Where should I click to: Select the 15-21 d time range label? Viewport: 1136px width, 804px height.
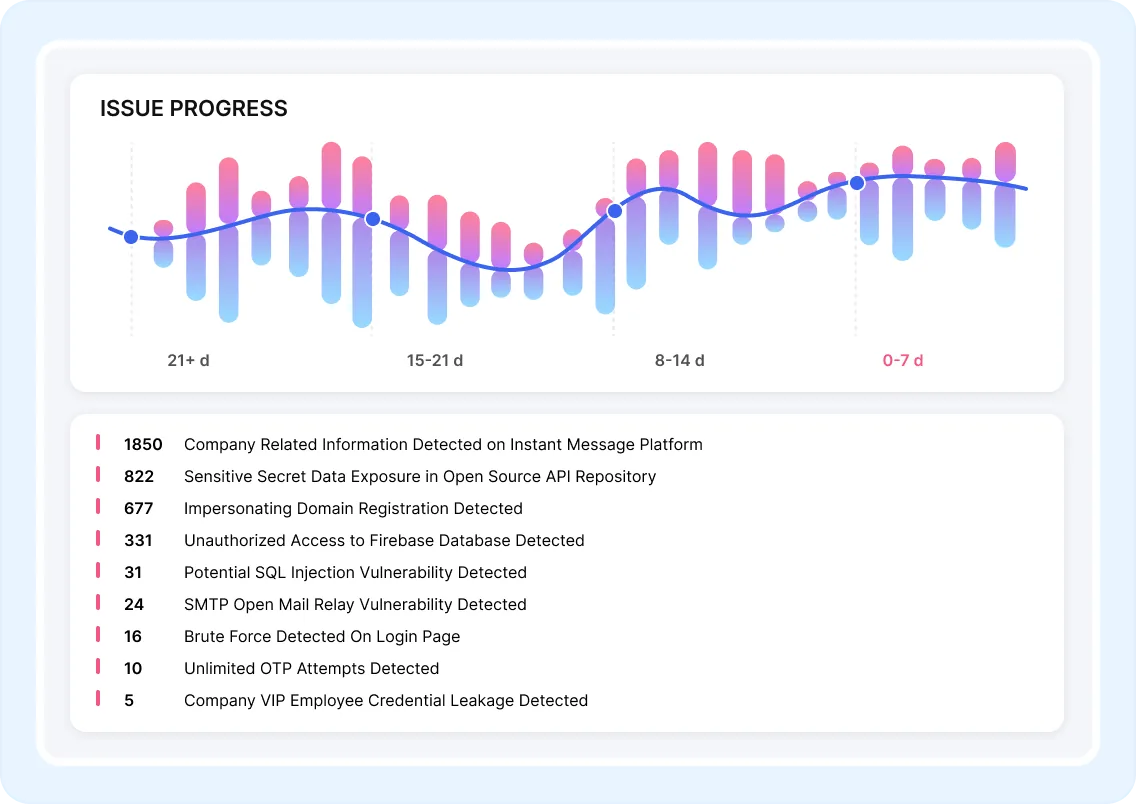point(434,360)
